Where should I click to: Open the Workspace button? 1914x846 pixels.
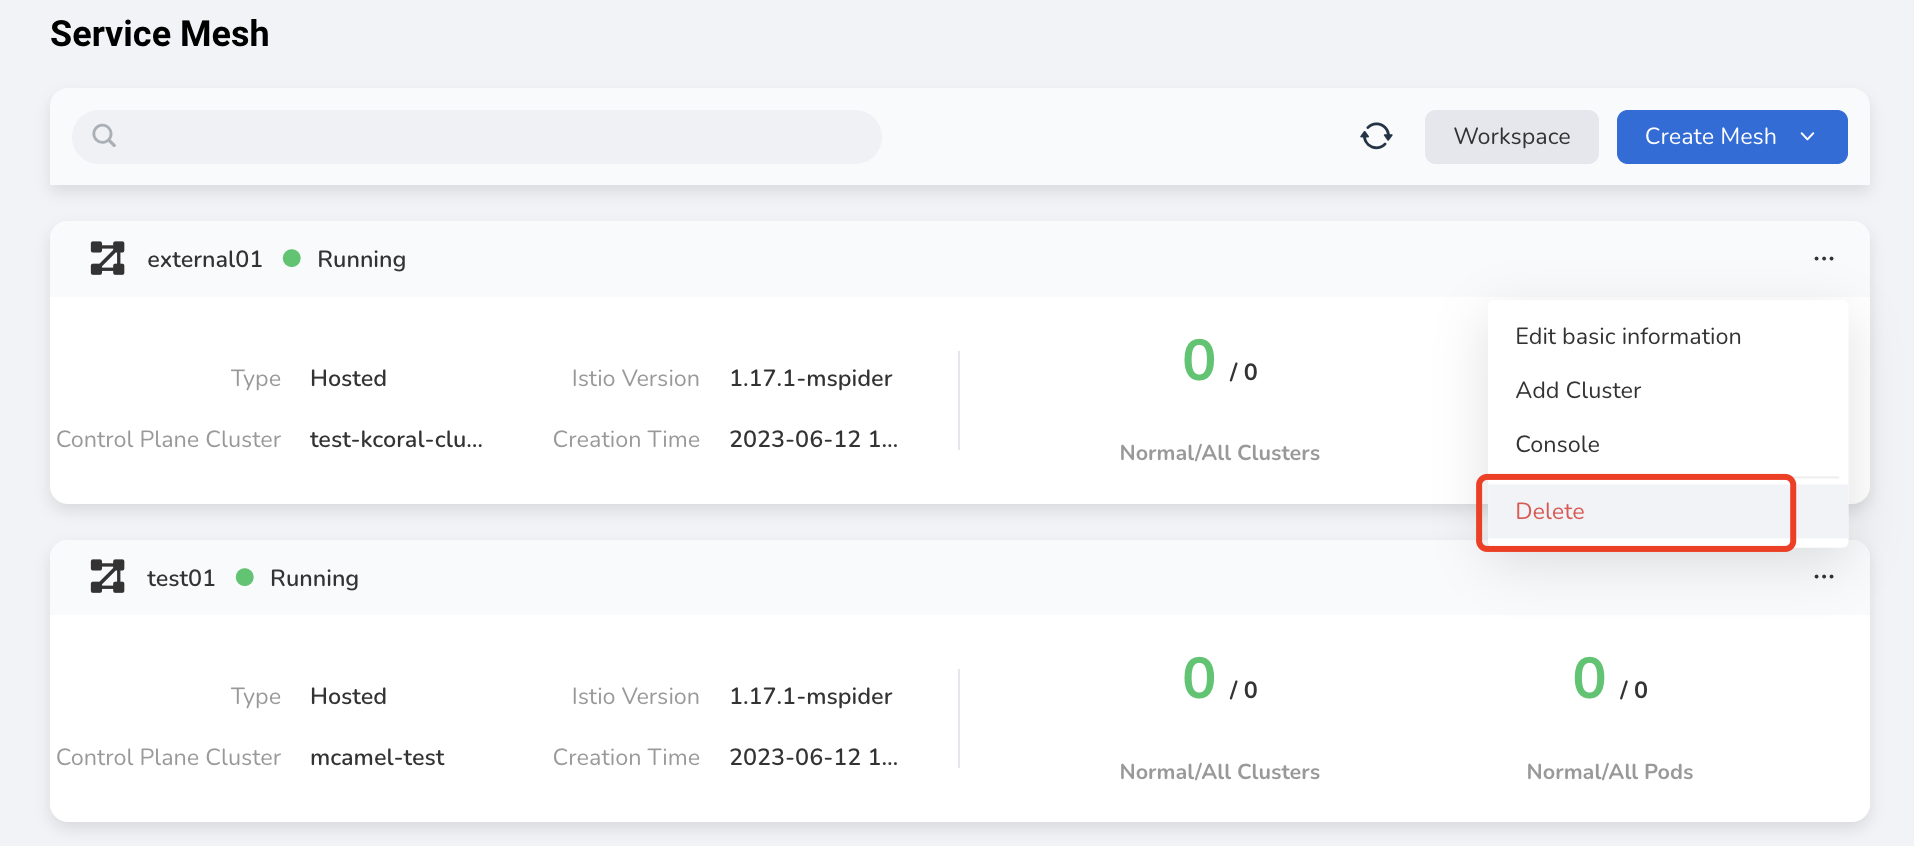click(1511, 137)
